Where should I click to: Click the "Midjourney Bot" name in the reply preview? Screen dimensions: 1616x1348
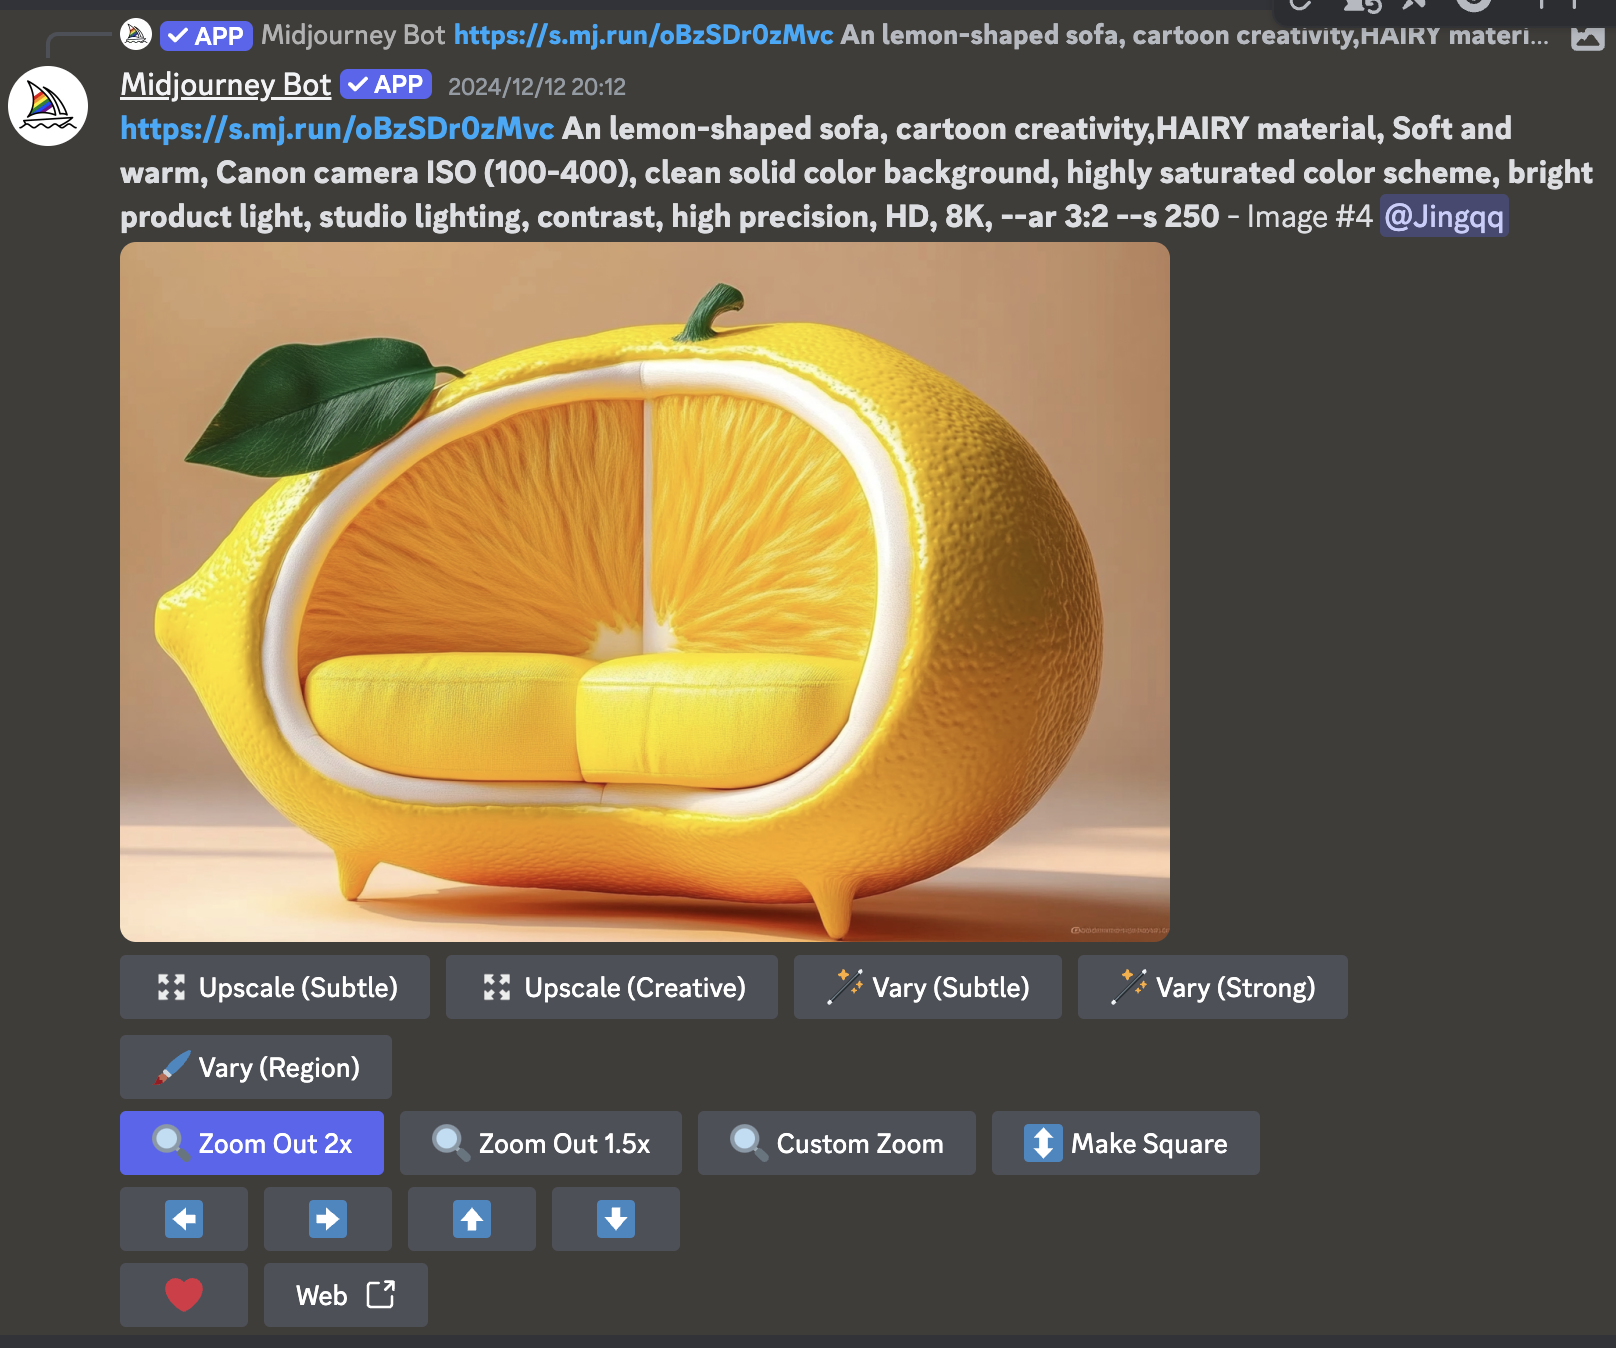353,36
